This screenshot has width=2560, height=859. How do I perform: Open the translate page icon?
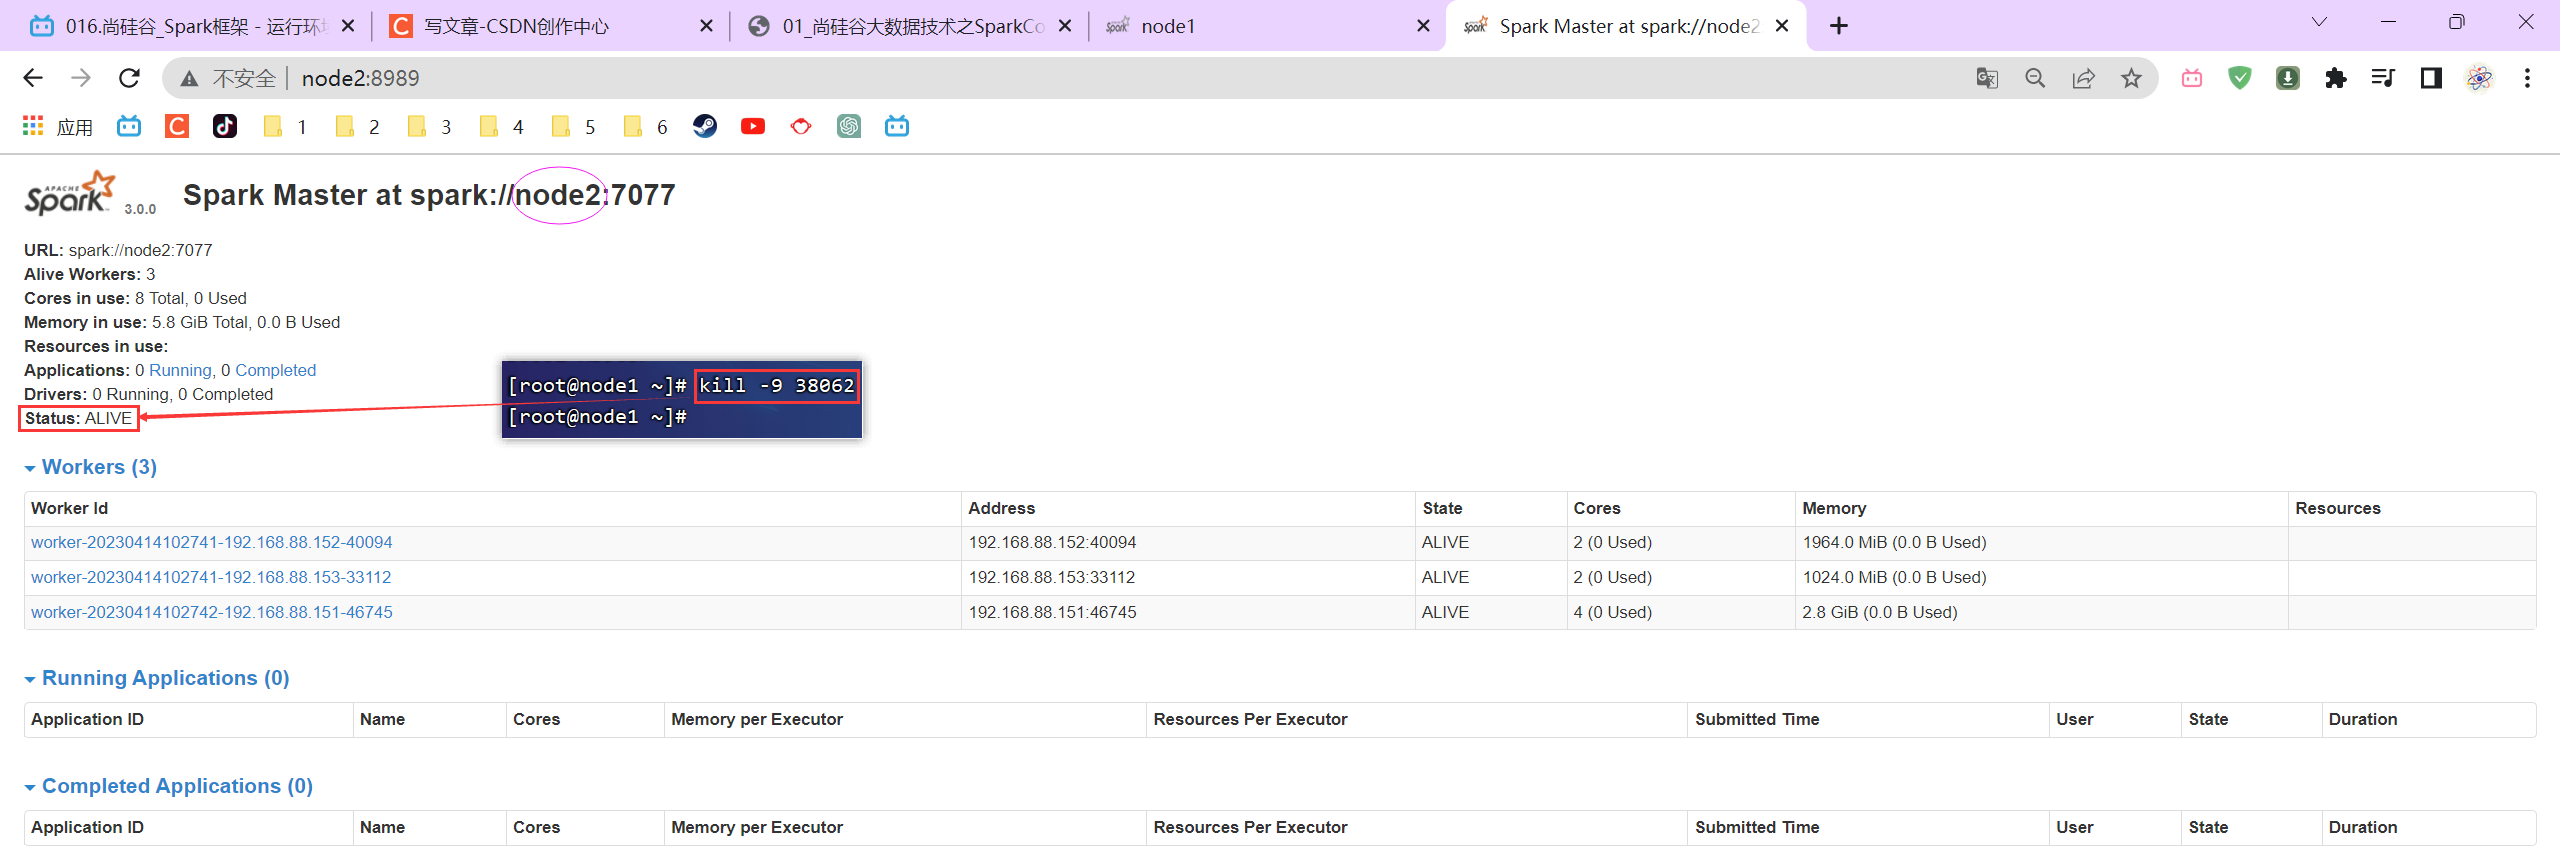point(1987,78)
